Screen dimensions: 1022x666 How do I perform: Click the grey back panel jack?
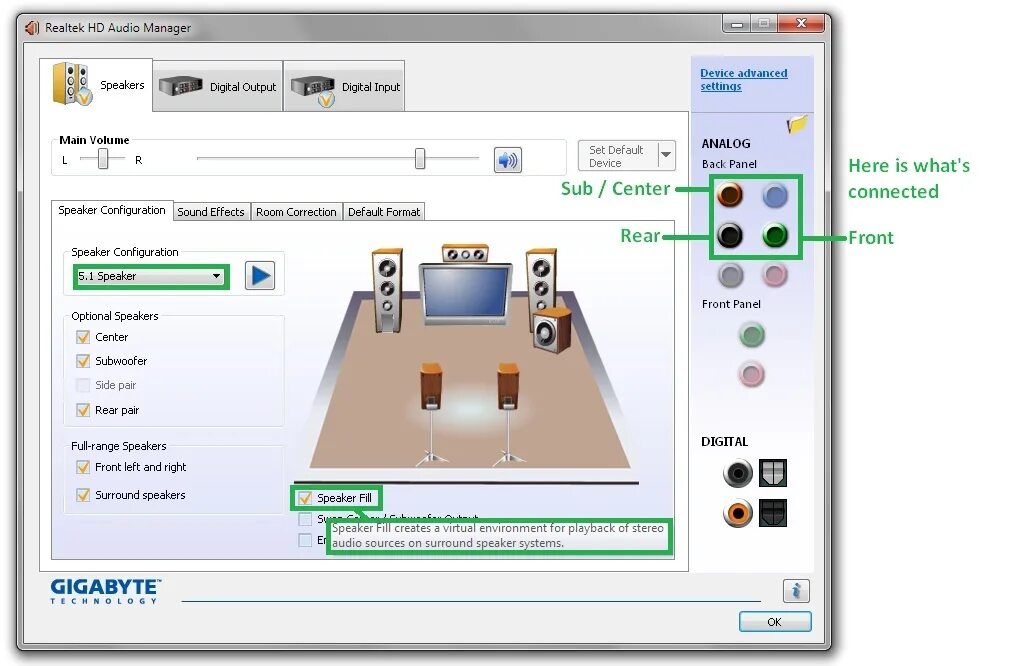tap(730, 275)
